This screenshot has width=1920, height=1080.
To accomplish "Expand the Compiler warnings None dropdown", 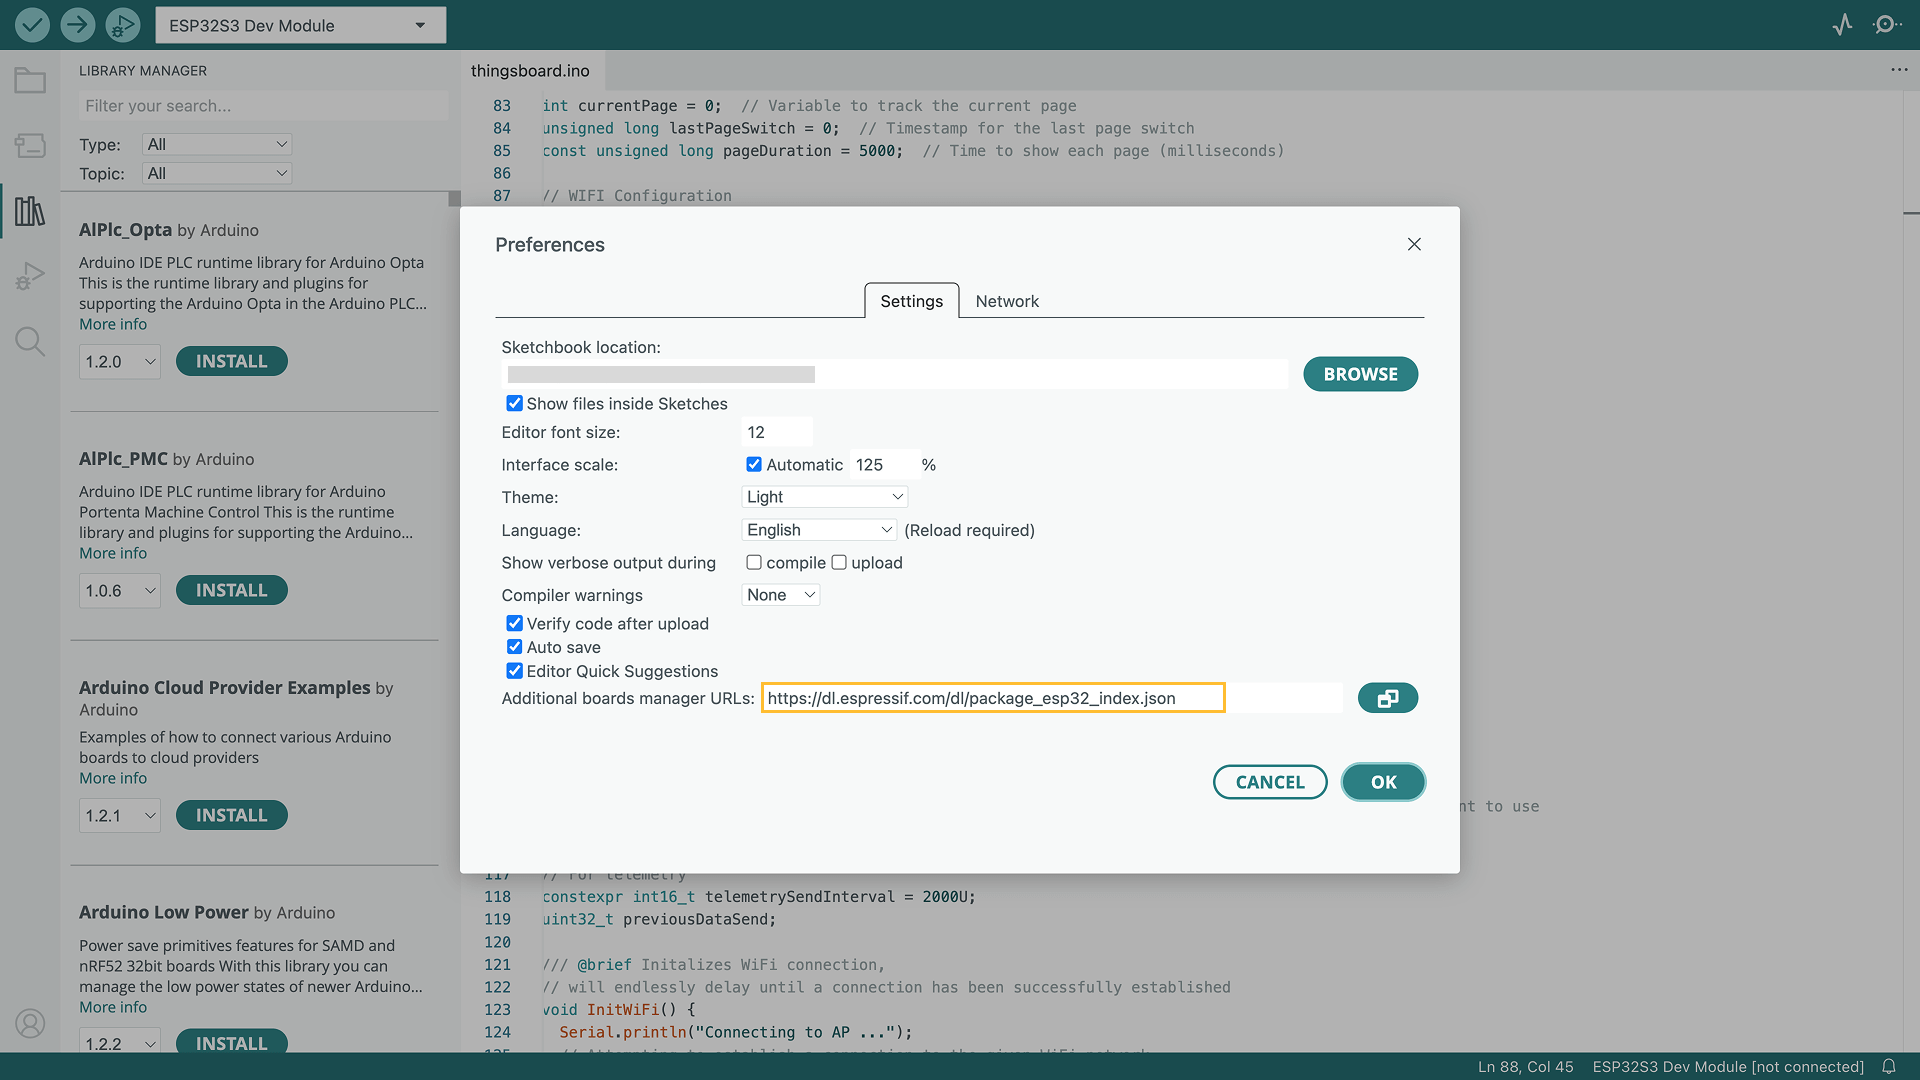I will pyautogui.click(x=780, y=595).
